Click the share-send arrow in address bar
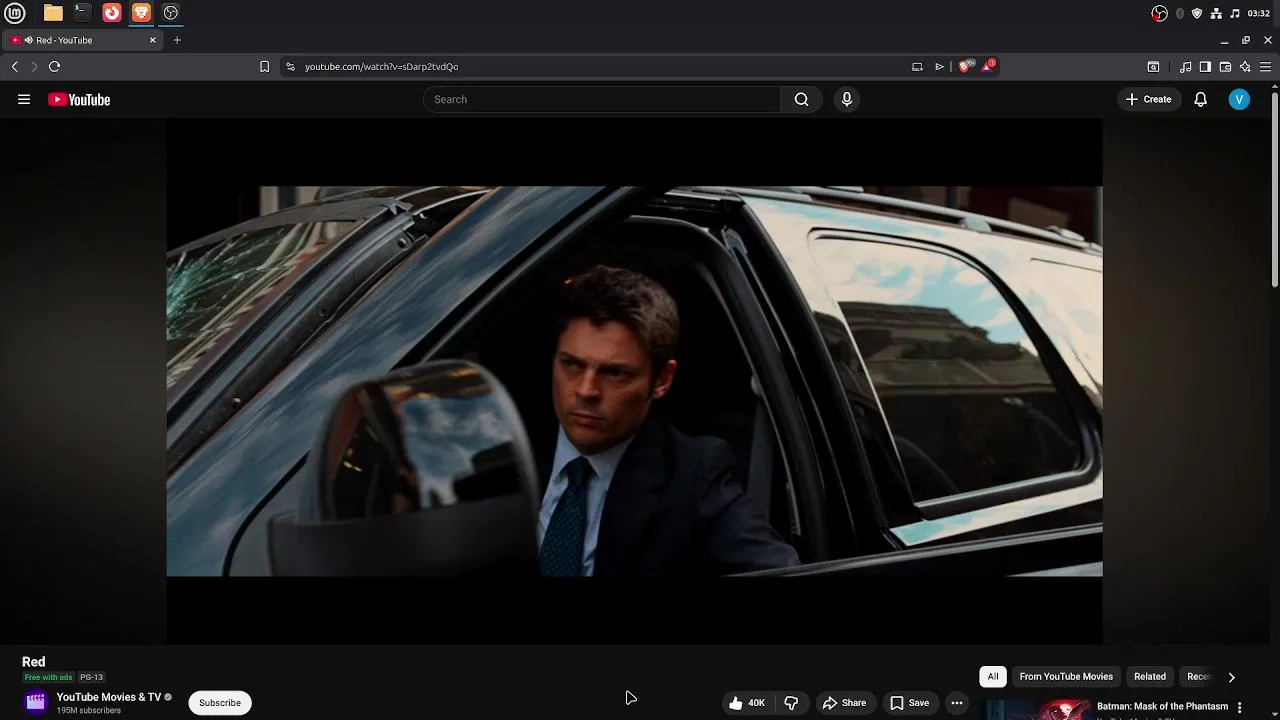 939,67
